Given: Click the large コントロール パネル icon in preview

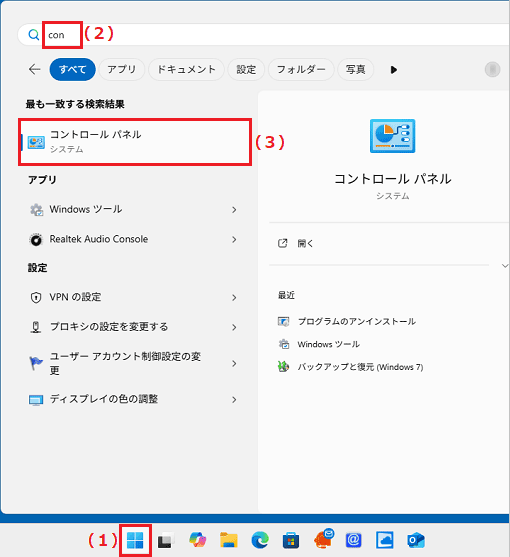Looking at the screenshot, I should tap(392, 136).
